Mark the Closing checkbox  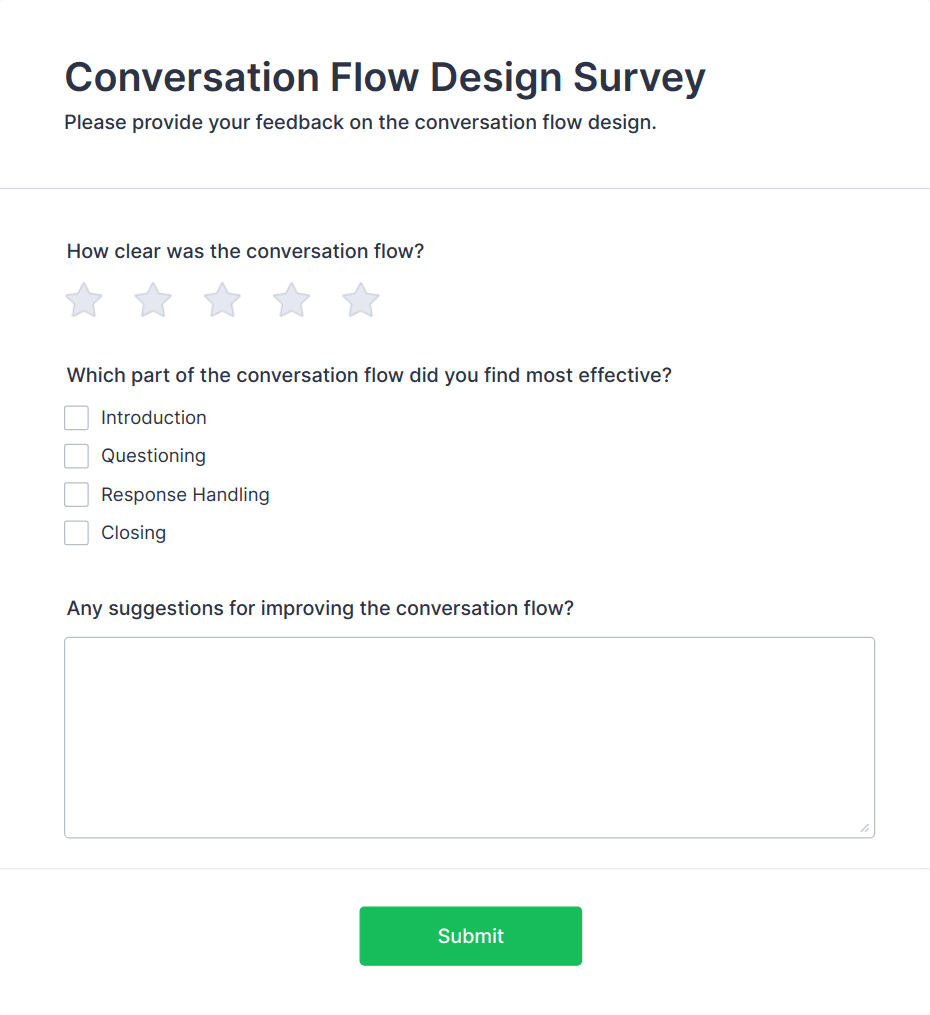click(x=77, y=533)
